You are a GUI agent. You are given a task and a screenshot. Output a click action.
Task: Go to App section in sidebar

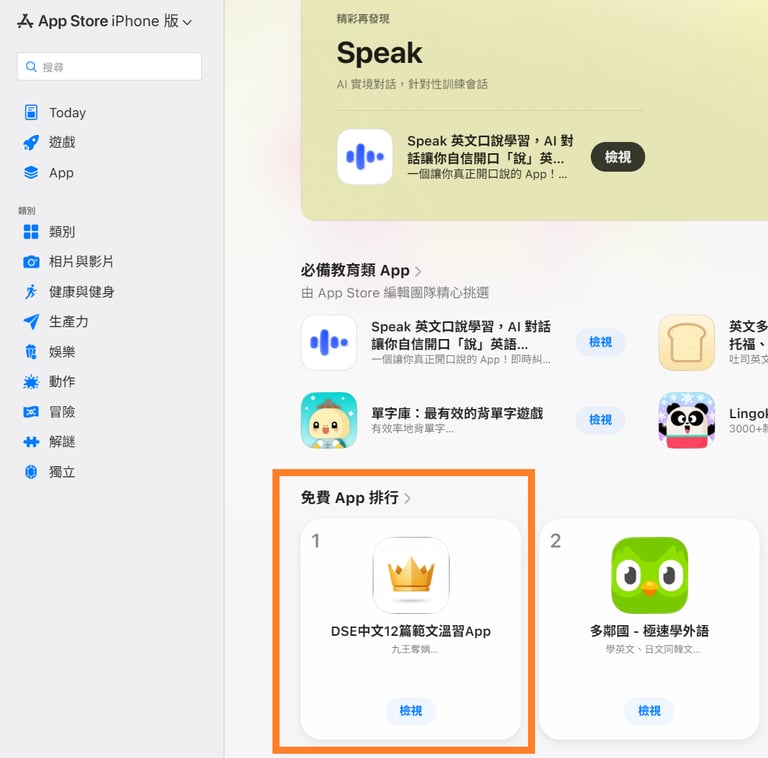pyautogui.click(x=61, y=173)
